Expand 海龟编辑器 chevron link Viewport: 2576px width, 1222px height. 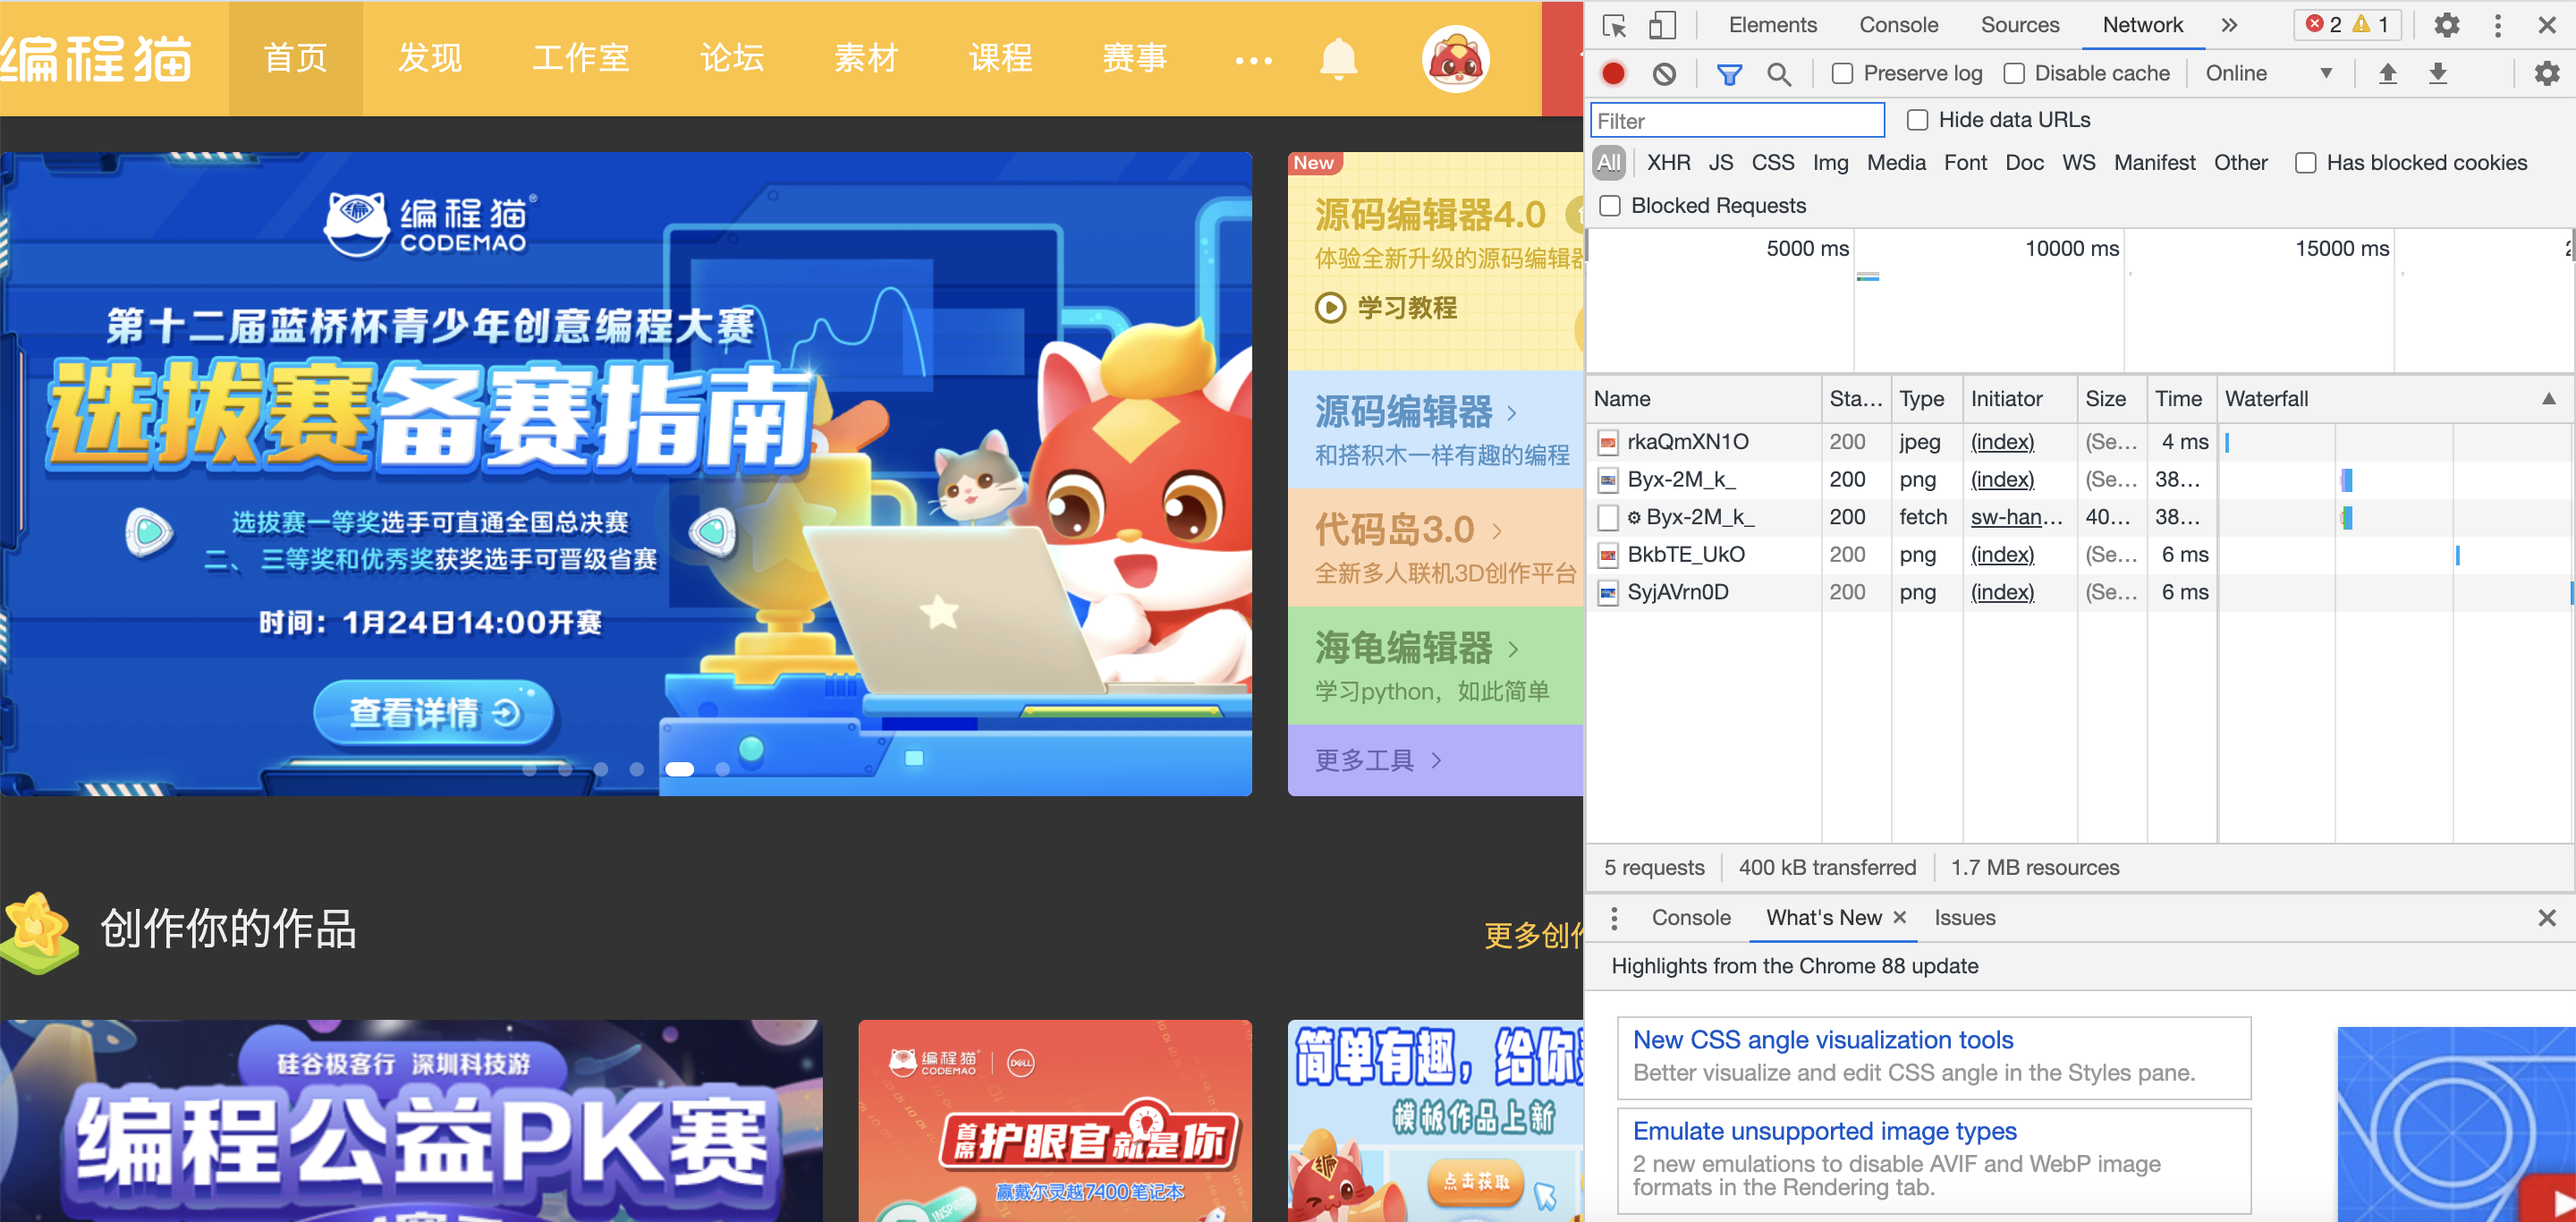point(1513,649)
